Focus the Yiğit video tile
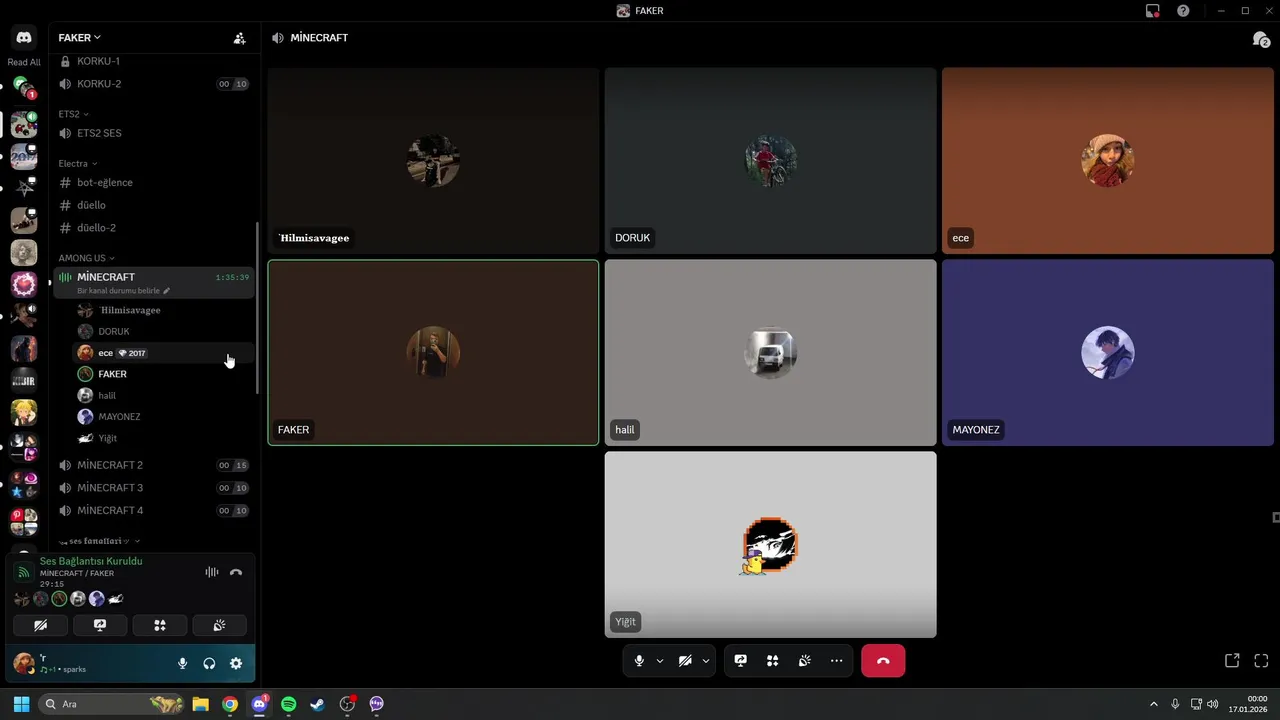Viewport: 1280px width, 720px height. (x=770, y=544)
